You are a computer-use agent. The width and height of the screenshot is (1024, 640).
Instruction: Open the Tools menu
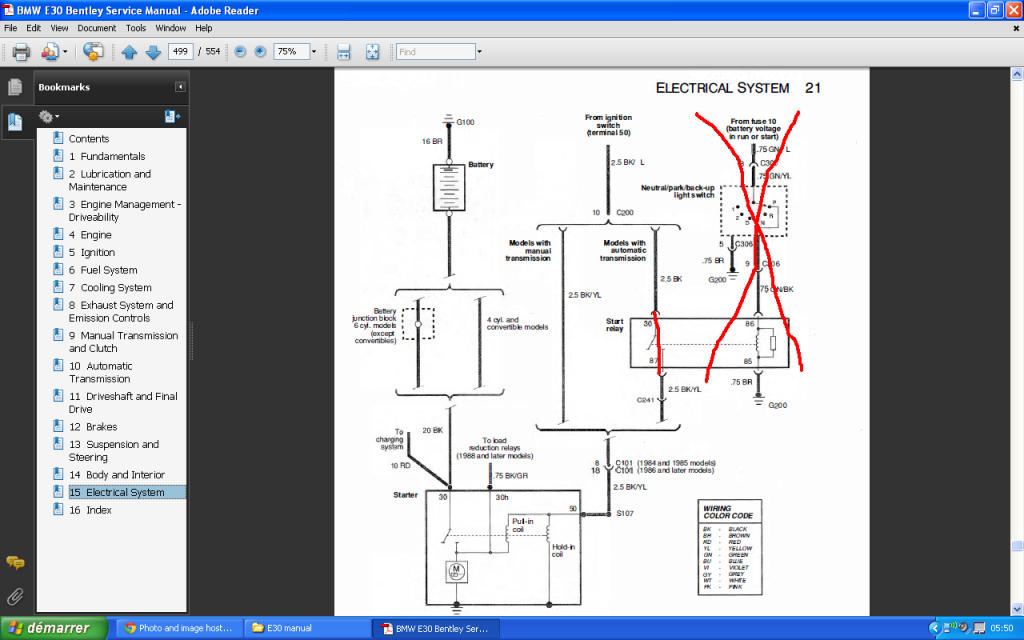(136, 28)
